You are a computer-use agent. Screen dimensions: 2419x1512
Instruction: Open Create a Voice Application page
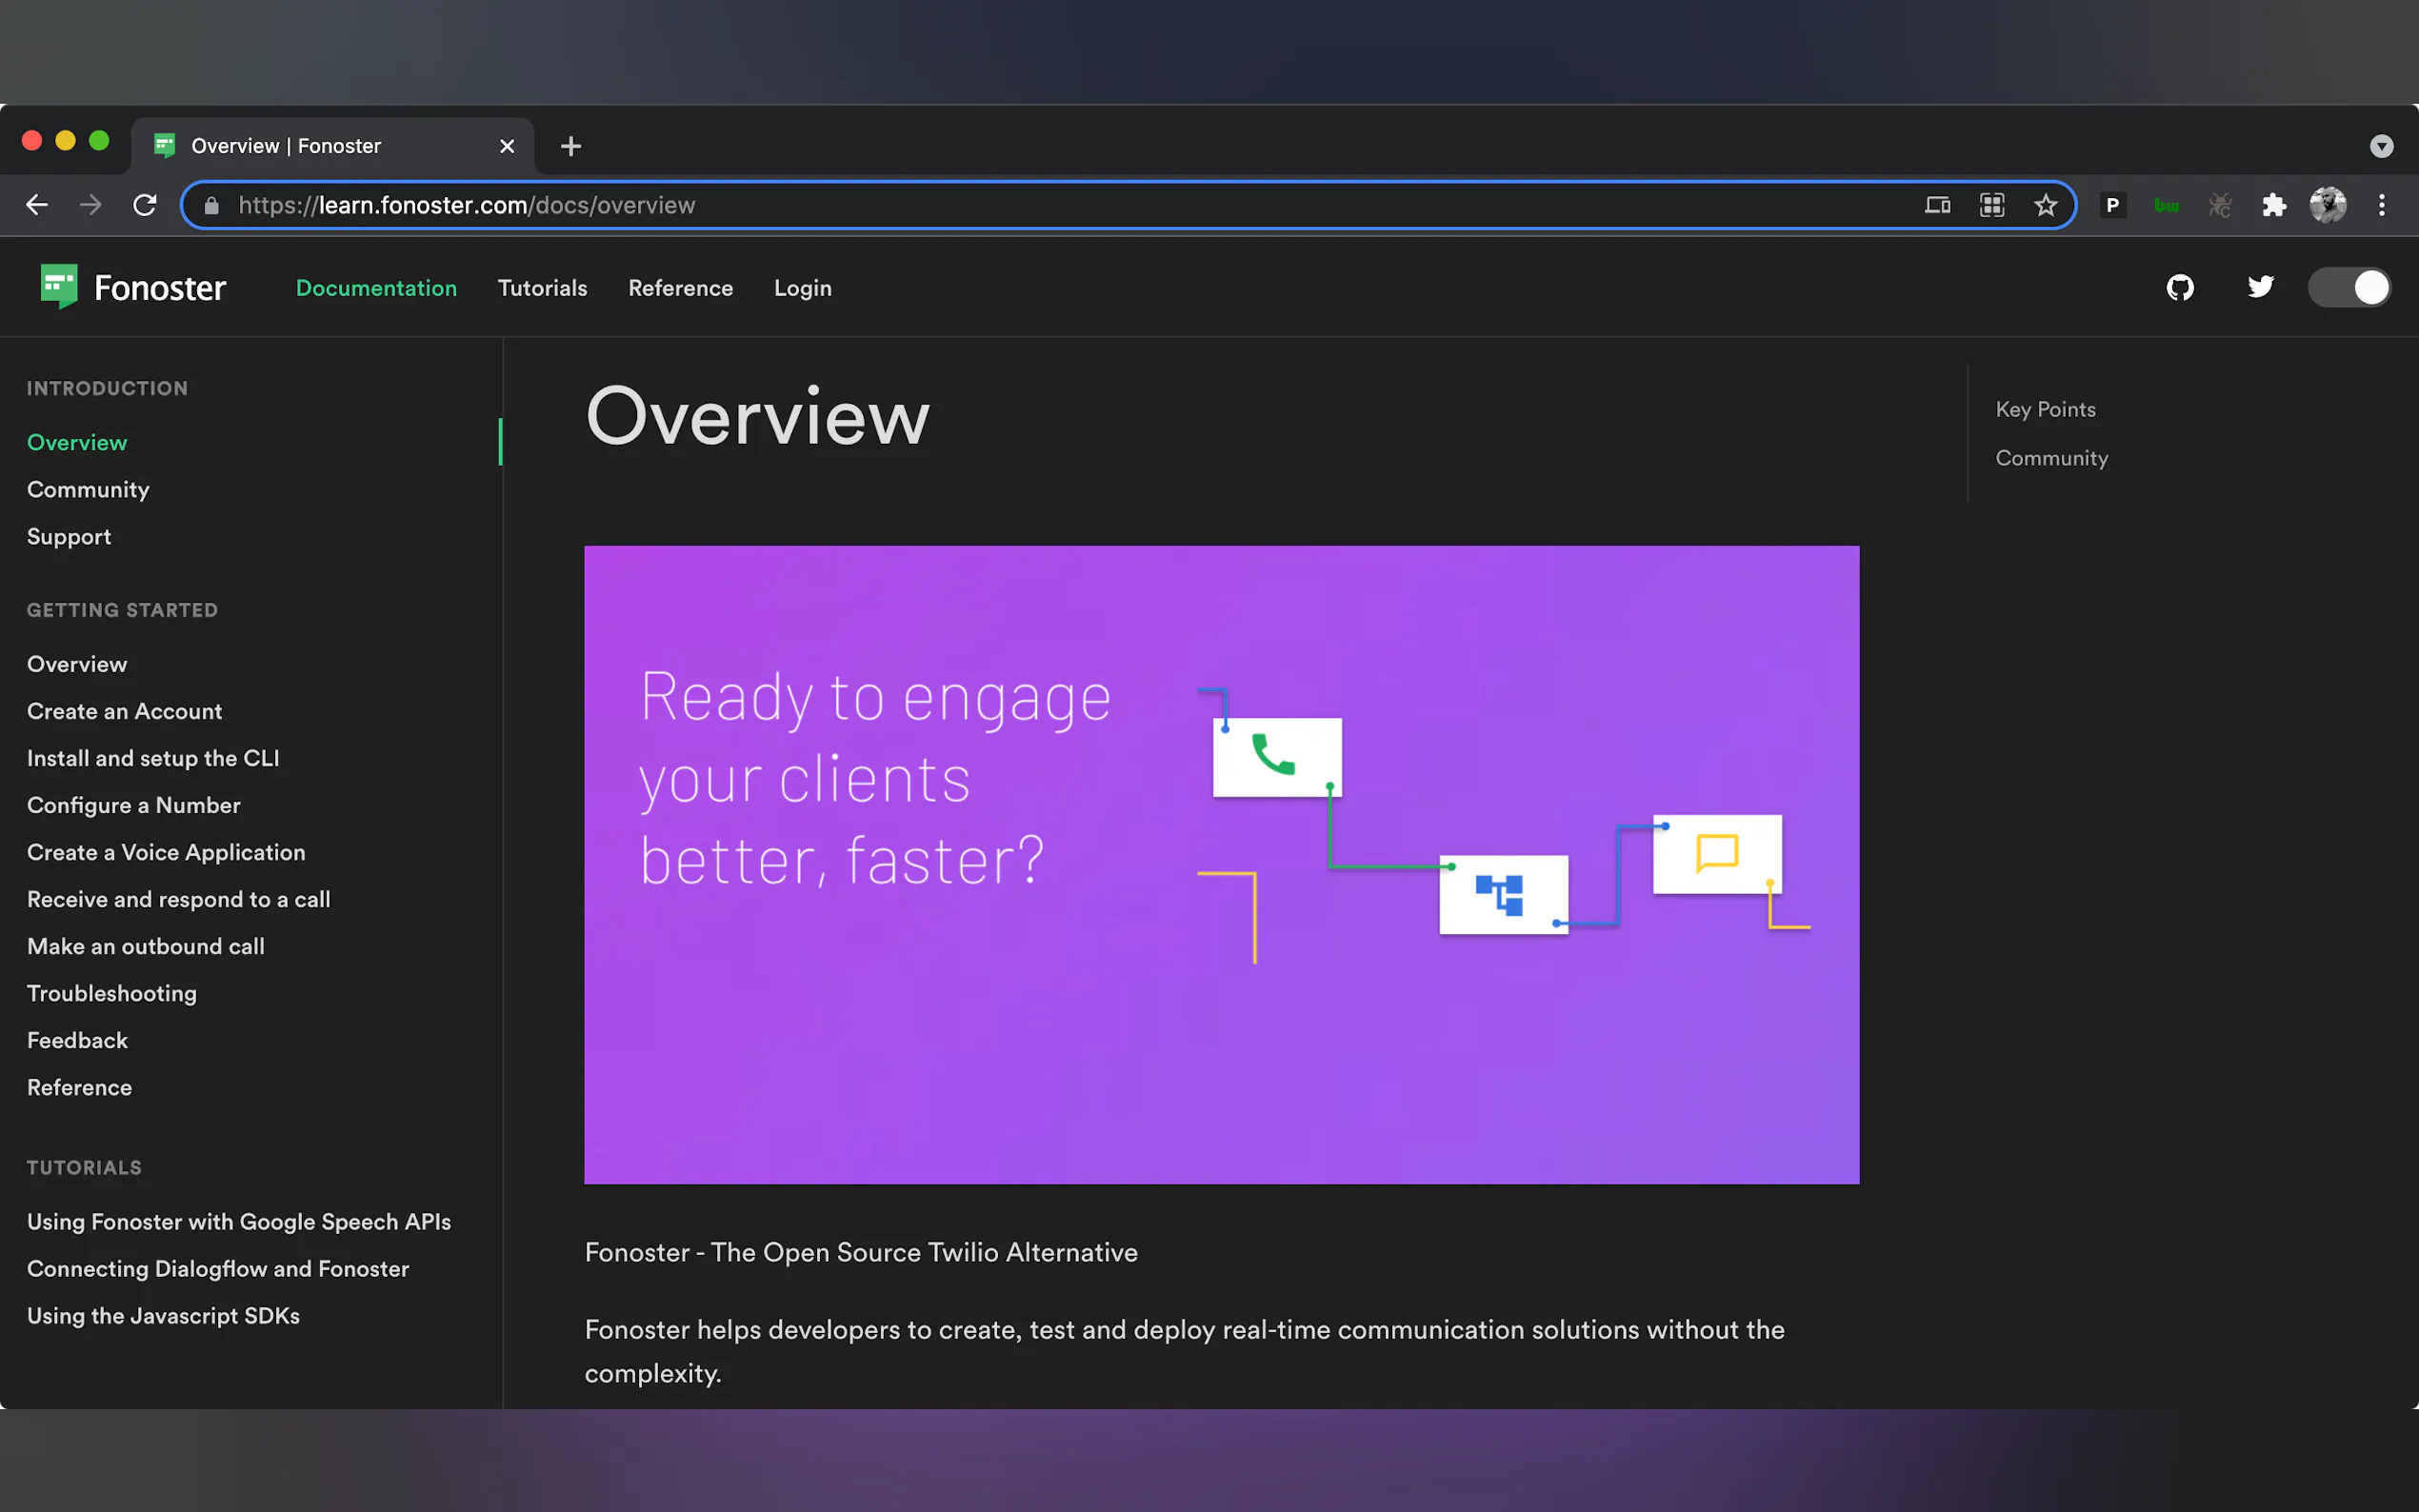tap(166, 852)
